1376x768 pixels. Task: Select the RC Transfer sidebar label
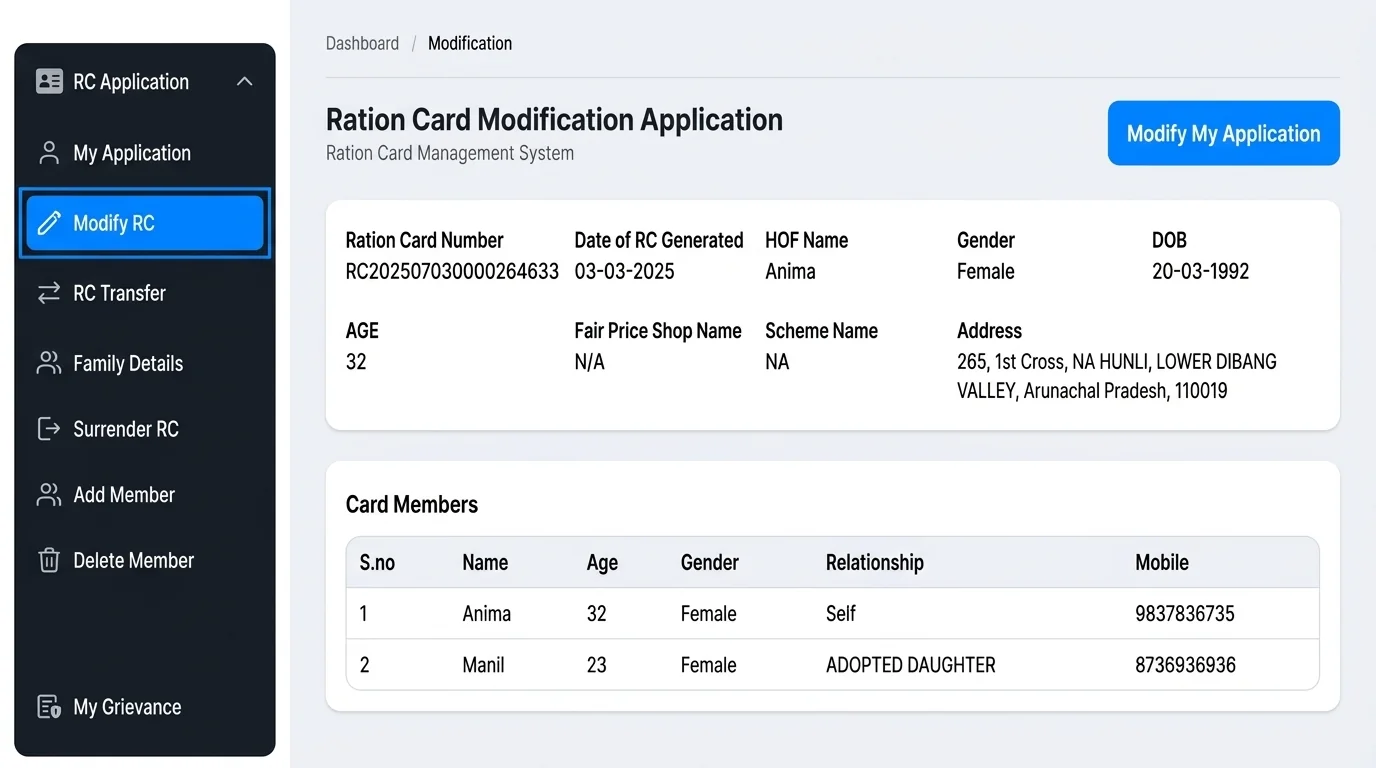click(120, 293)
